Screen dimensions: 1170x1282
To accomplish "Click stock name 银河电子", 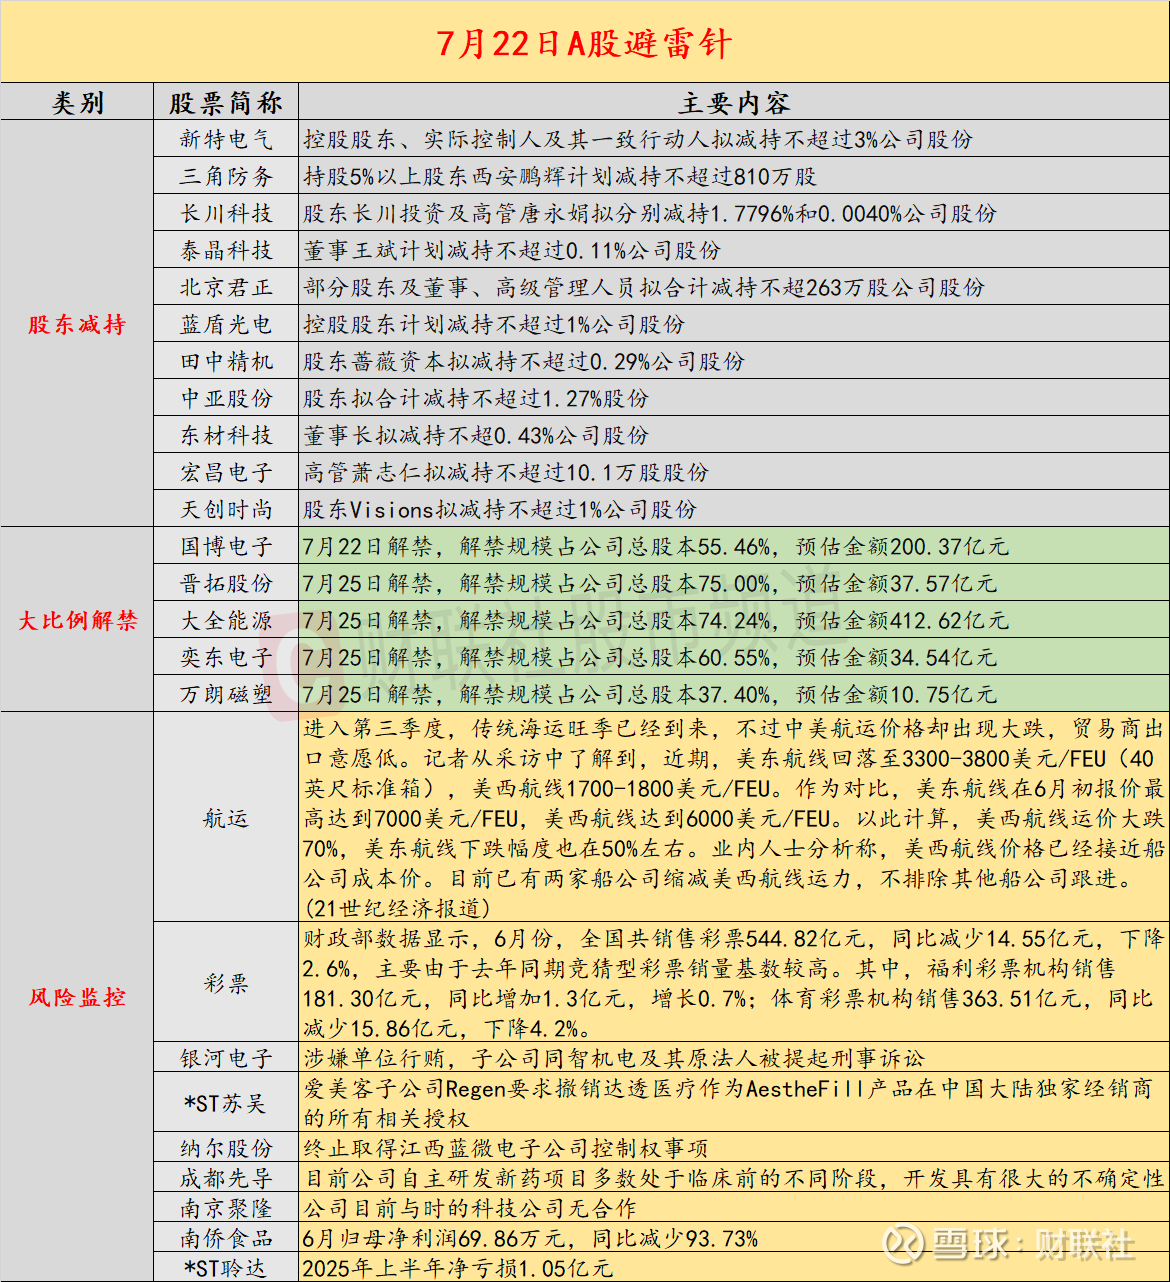I will [226, 1058].
